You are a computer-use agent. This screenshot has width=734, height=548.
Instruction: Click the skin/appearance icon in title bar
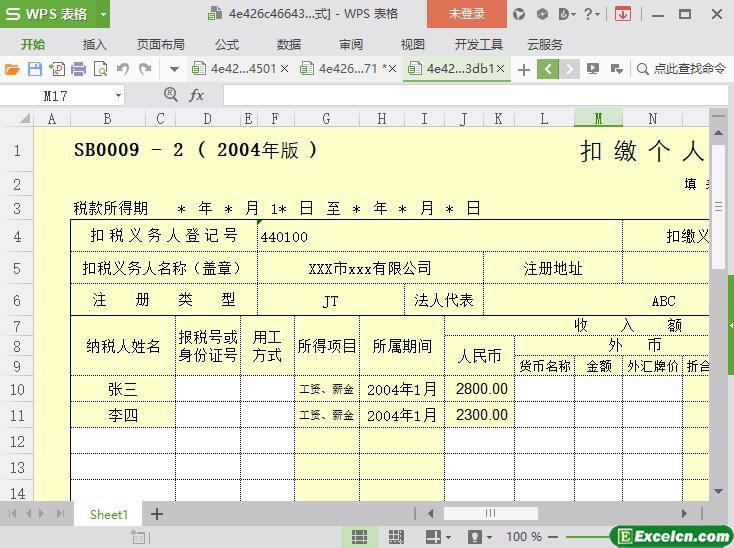(x=519, y=15)
